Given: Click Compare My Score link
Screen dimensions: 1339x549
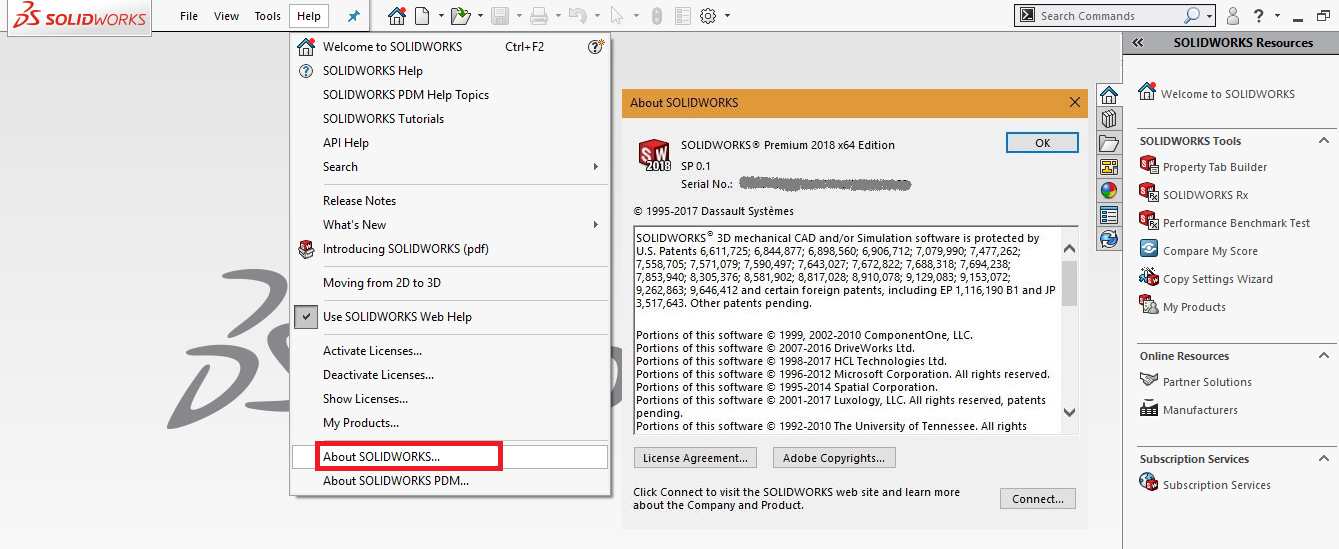Looking at the screenshot, I should (1210, 251).
